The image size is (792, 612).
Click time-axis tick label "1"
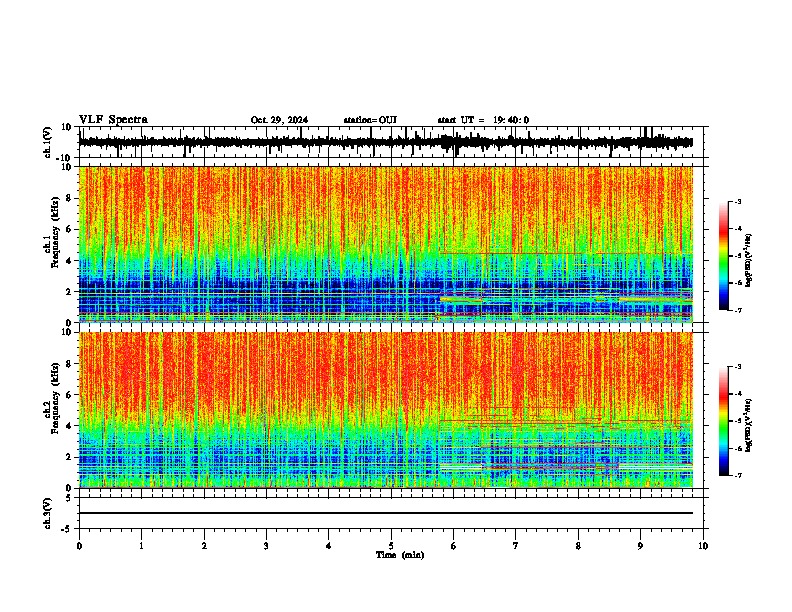click(141, 546)
